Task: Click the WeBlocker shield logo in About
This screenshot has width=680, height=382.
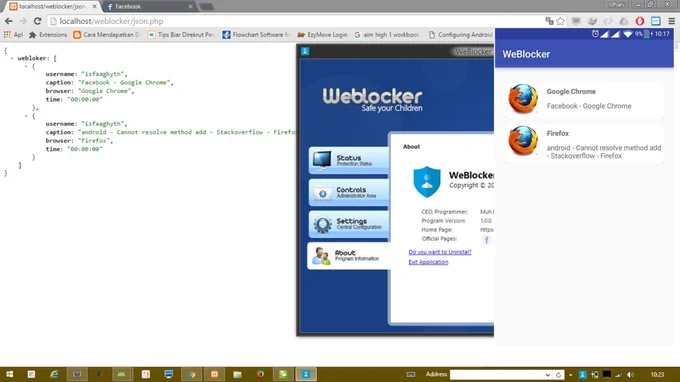Action: [x=427, y=182]
